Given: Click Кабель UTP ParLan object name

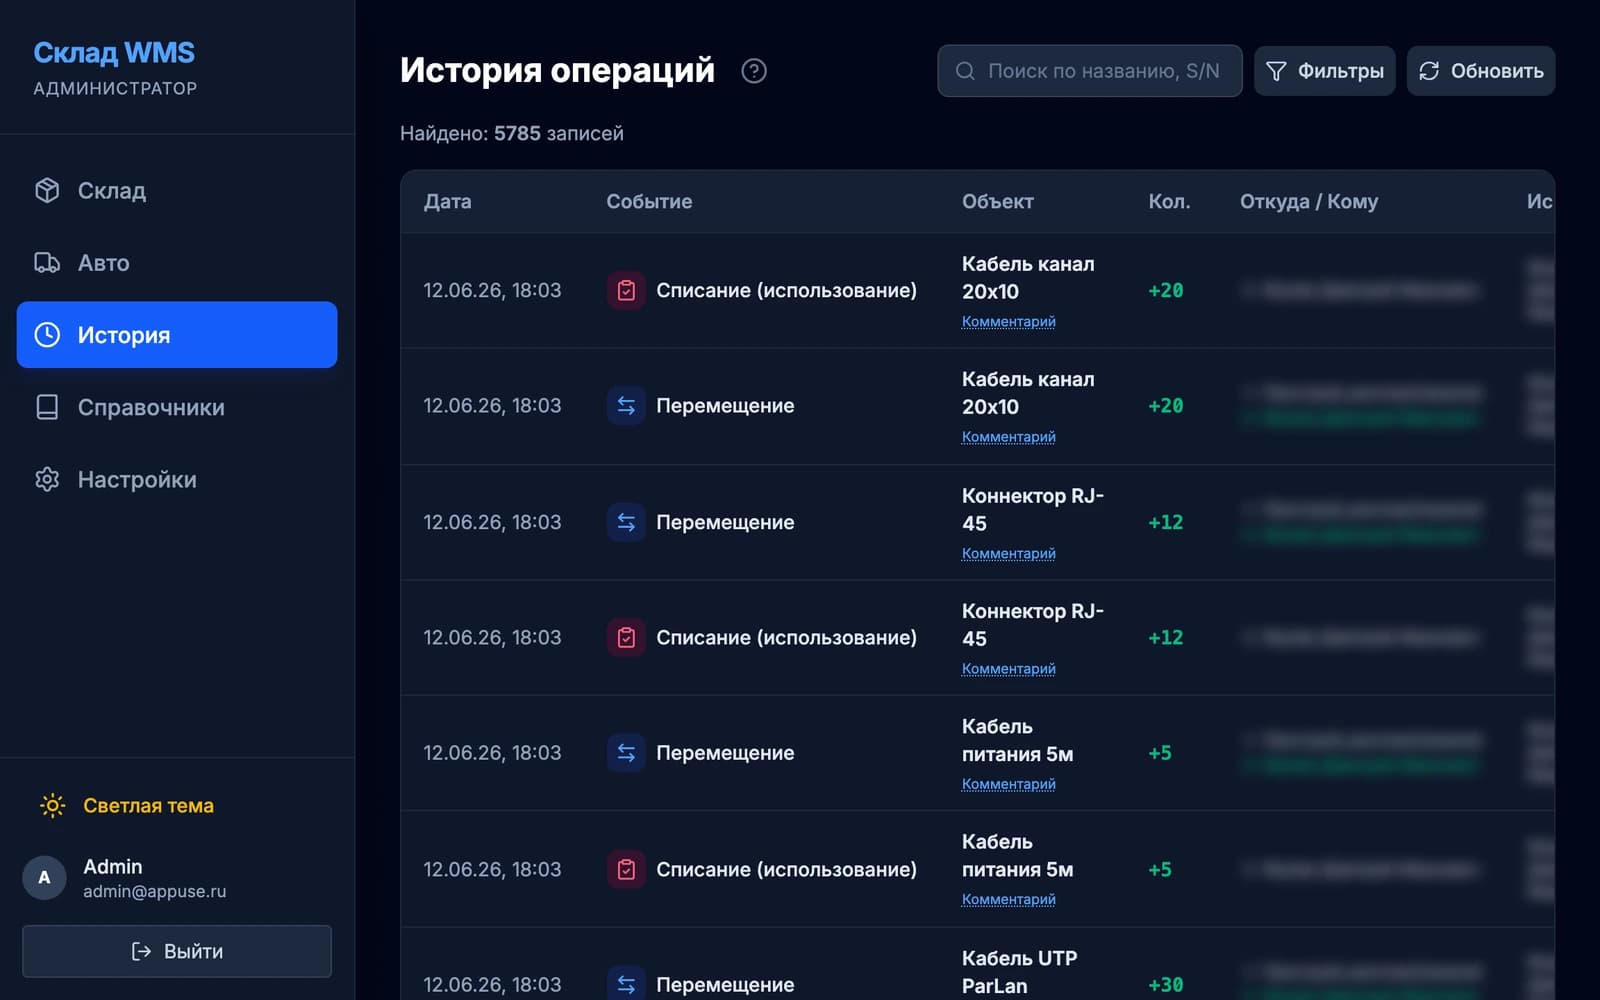Looking at the screenshot, I should point(1019,971).
